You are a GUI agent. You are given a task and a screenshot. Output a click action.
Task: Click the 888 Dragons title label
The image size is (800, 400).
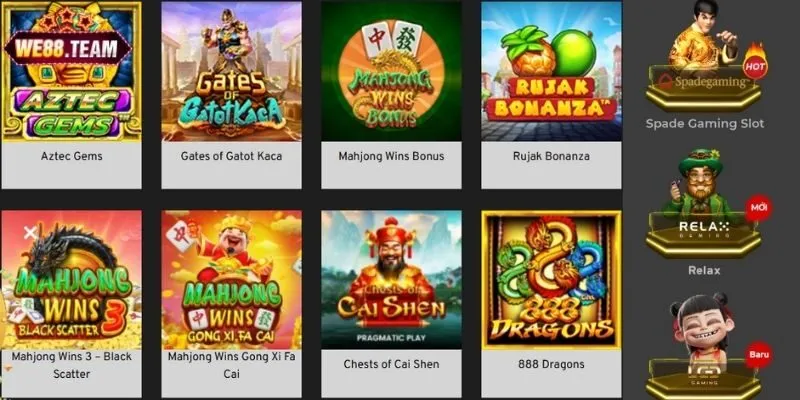[552, 364]
